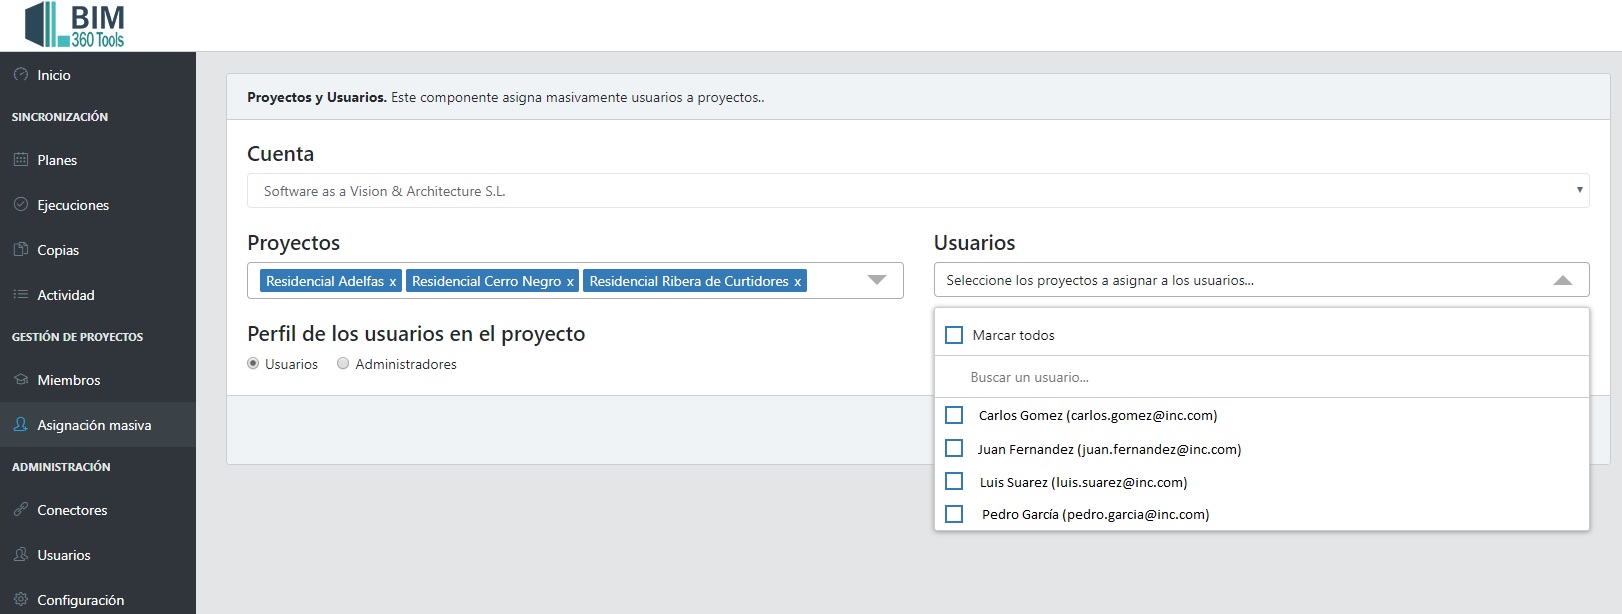1622x614 pixels.
Task: Click the Inicio dashboard icon
Action: pos(21,75)
